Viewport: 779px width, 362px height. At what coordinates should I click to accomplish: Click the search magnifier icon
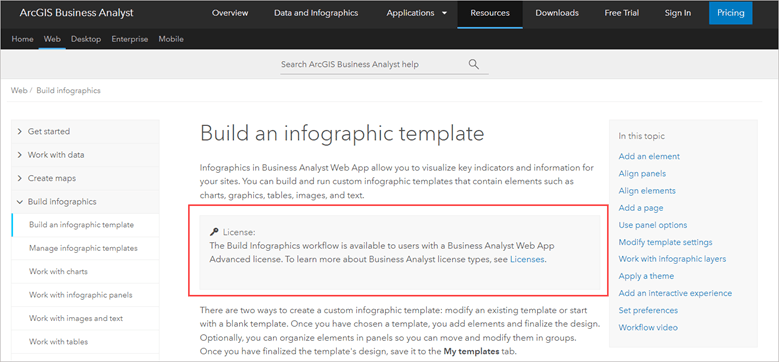click(x=473, y=64)
